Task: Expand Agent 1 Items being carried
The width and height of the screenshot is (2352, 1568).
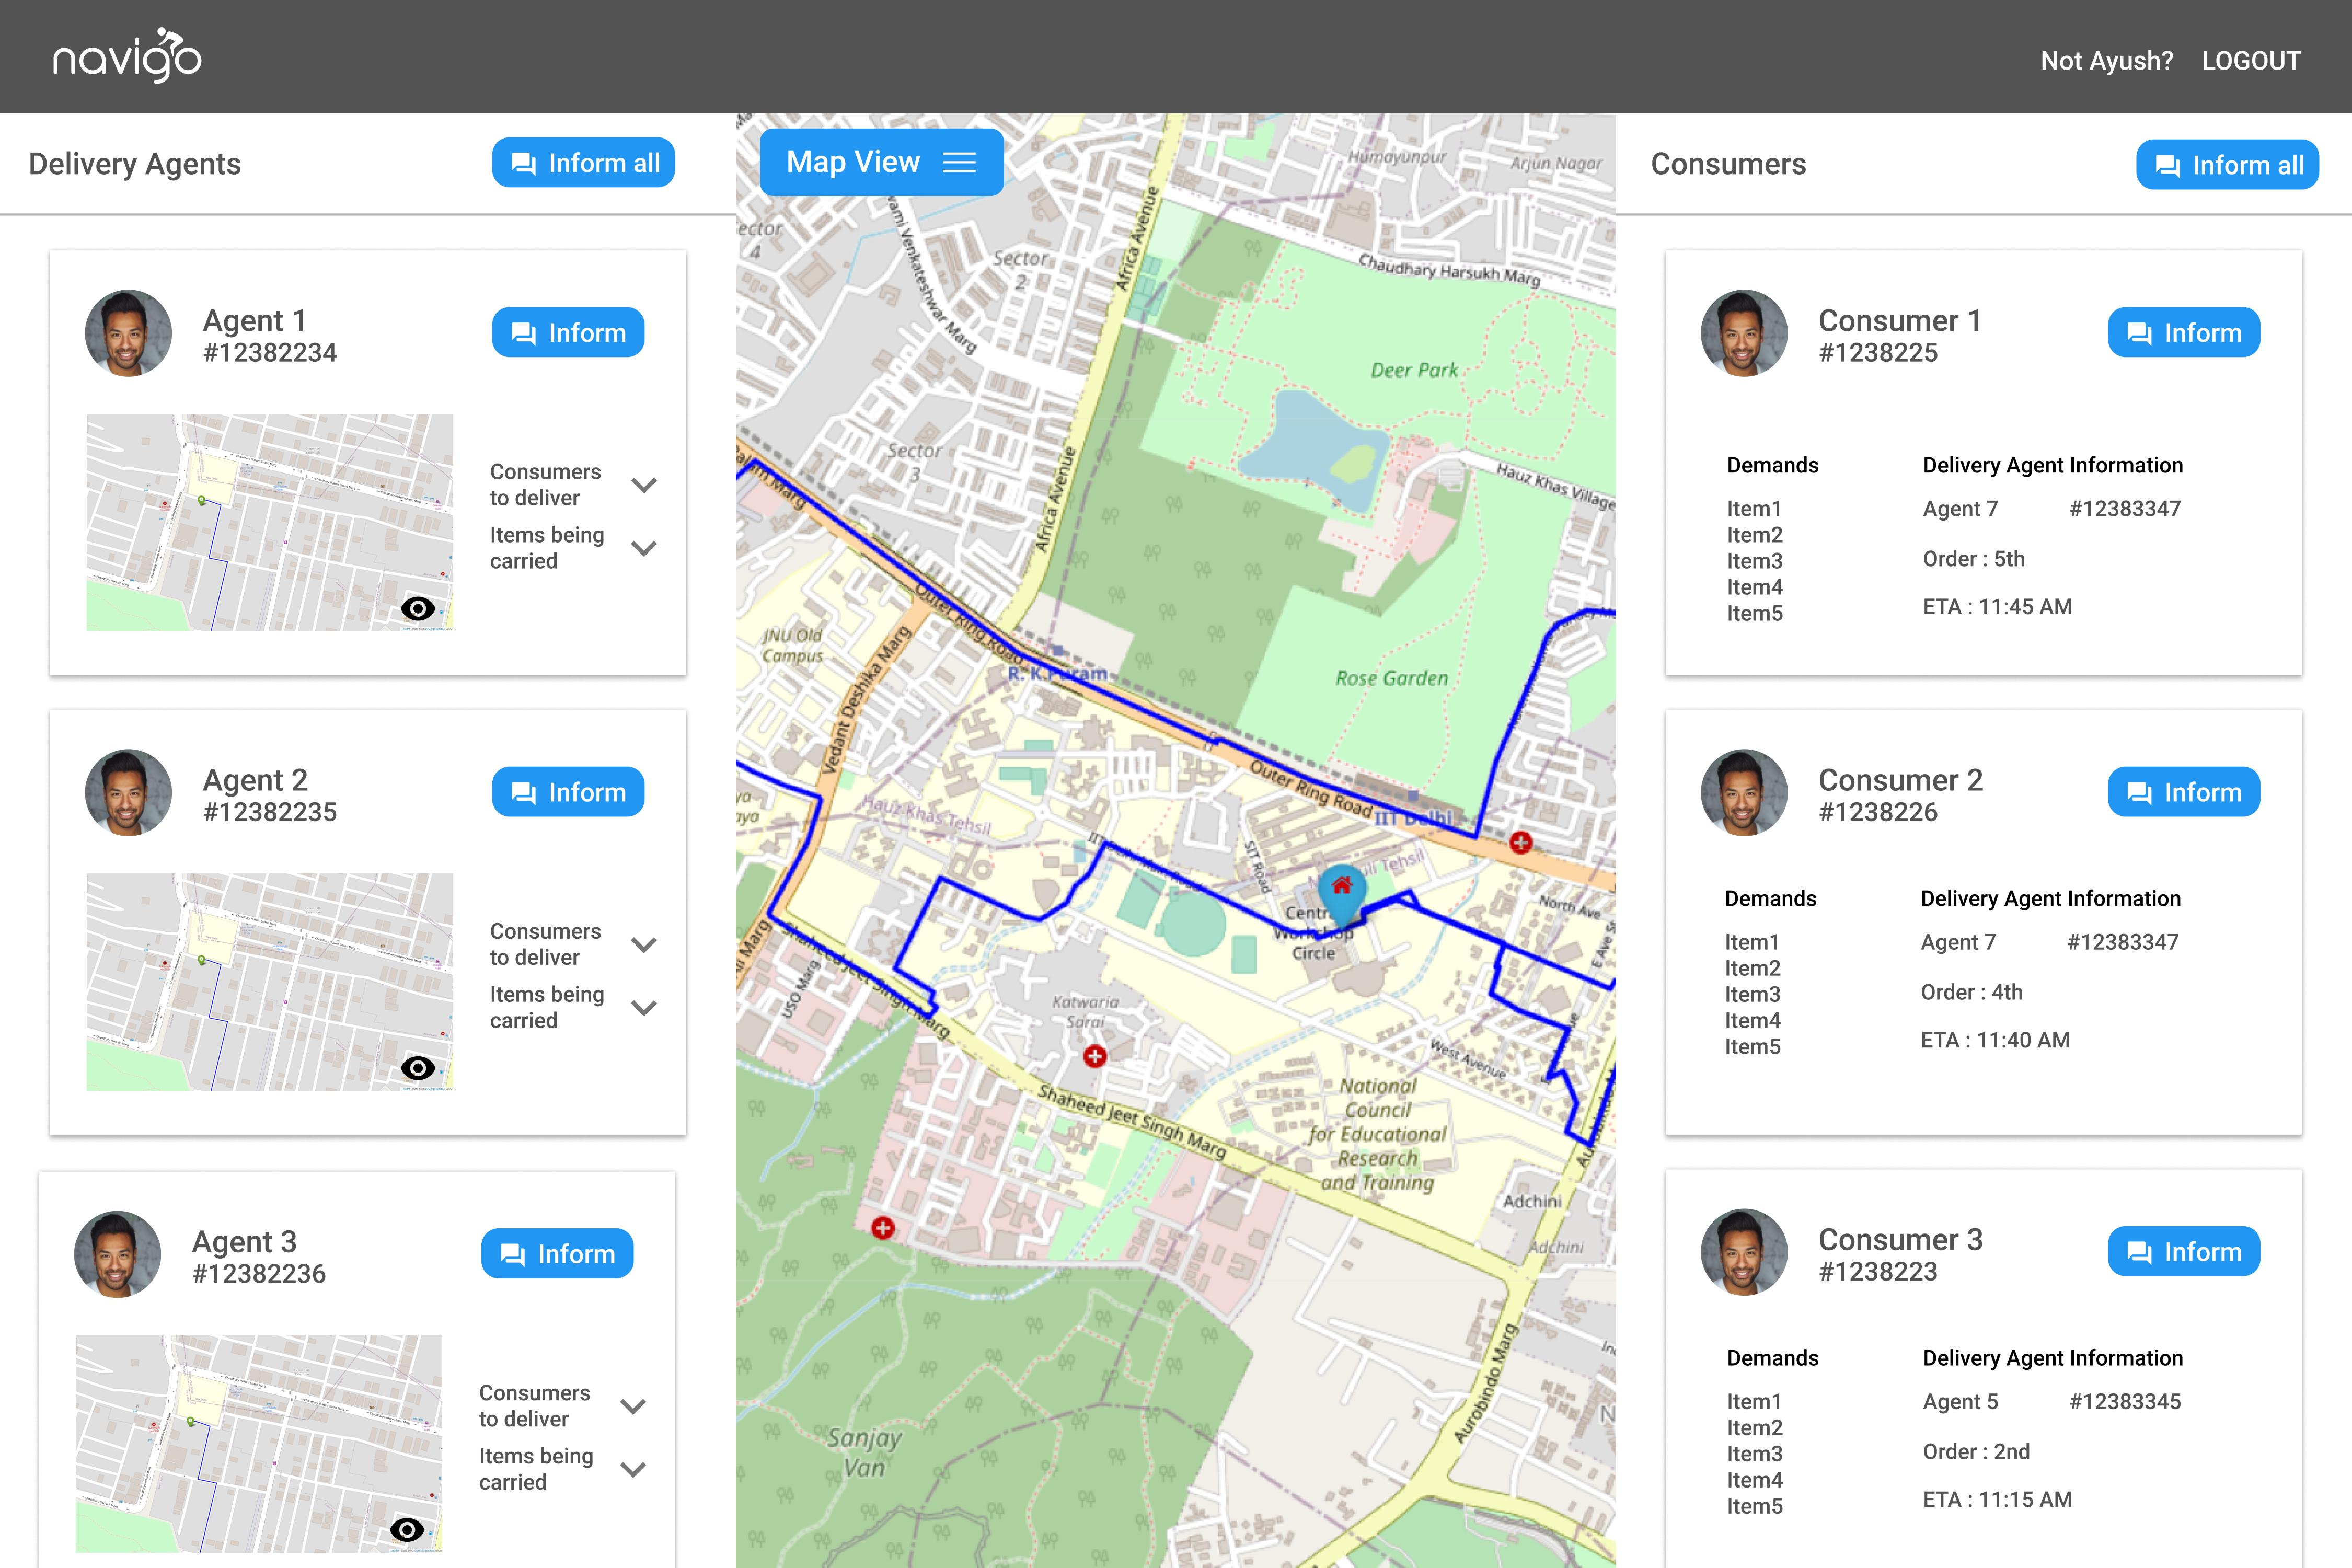Action: (x=644, y=548)
